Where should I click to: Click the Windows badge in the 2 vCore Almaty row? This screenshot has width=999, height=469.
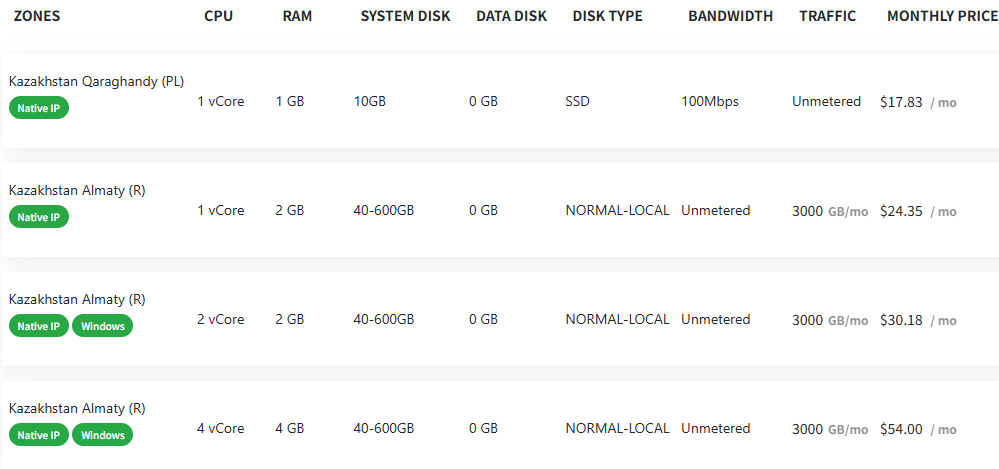(x=102, y=326)
